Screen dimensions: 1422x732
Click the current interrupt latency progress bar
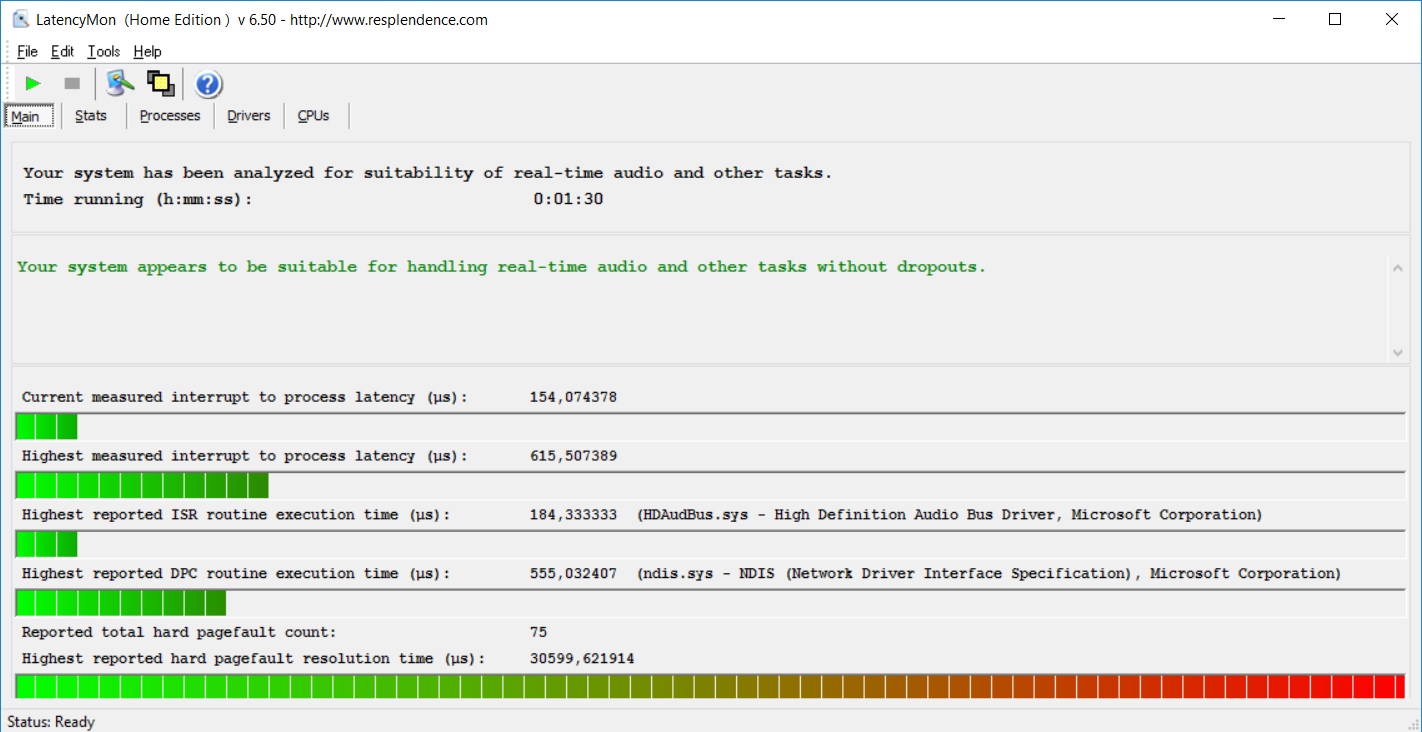point(710,426)
